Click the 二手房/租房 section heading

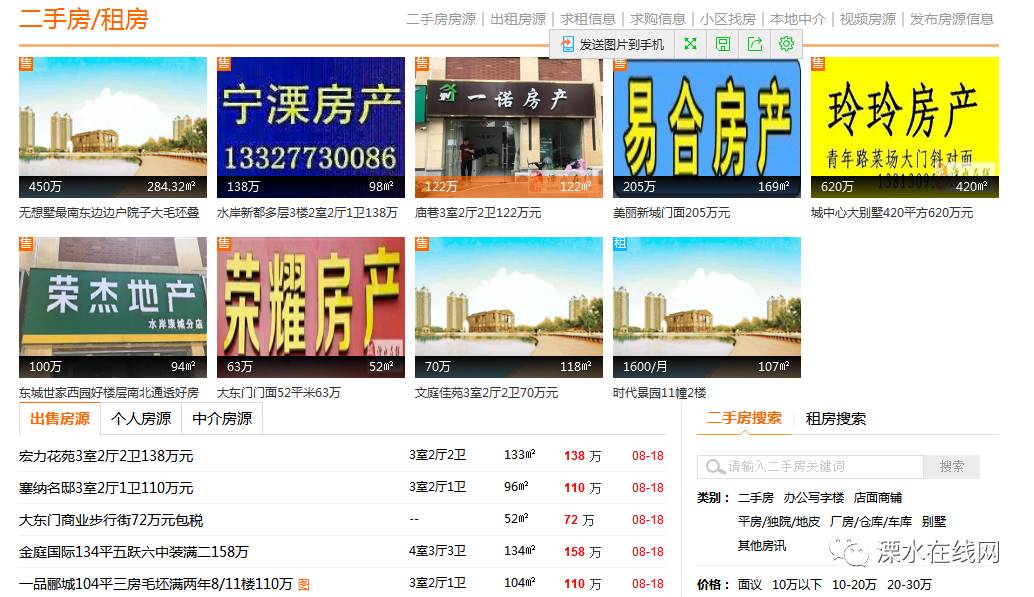(x=84, y=19)
